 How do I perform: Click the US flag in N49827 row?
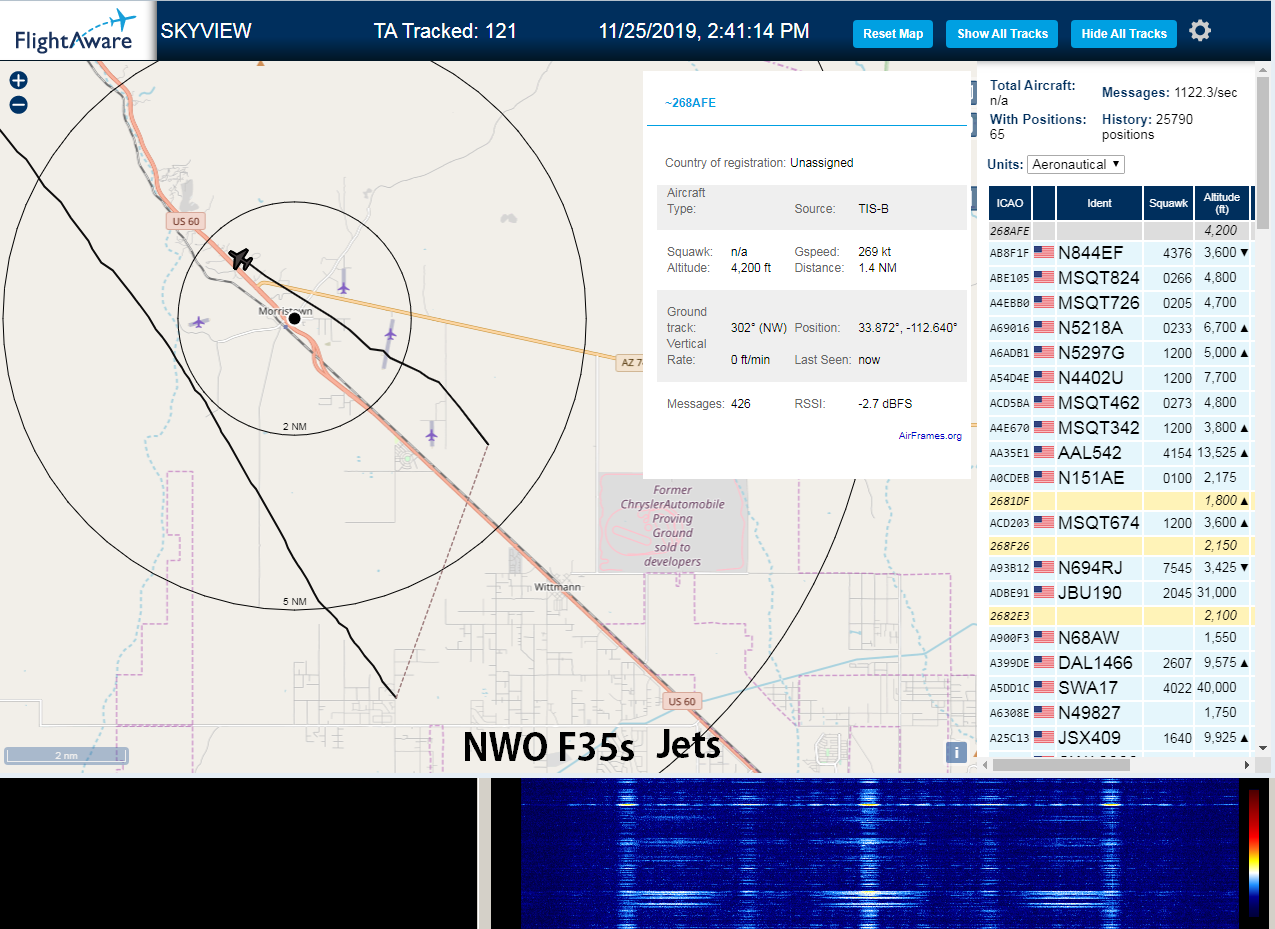(x=1044, y=713)
